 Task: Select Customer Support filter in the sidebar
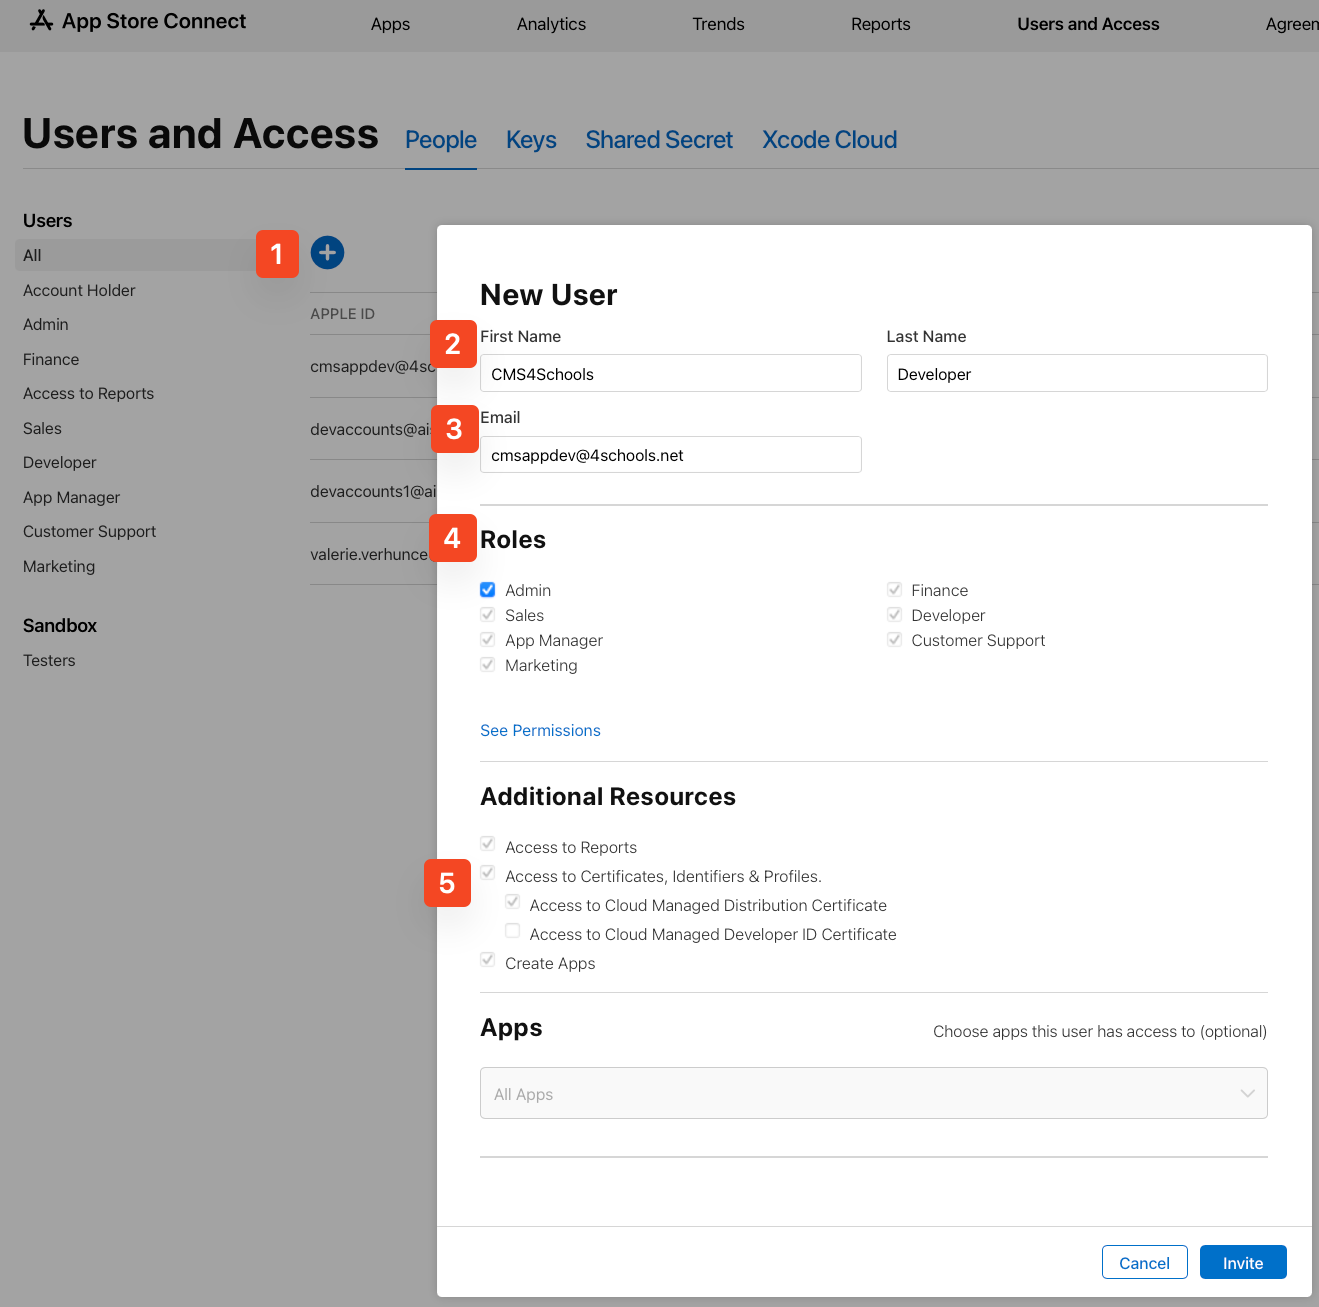[x=89, y=532]
